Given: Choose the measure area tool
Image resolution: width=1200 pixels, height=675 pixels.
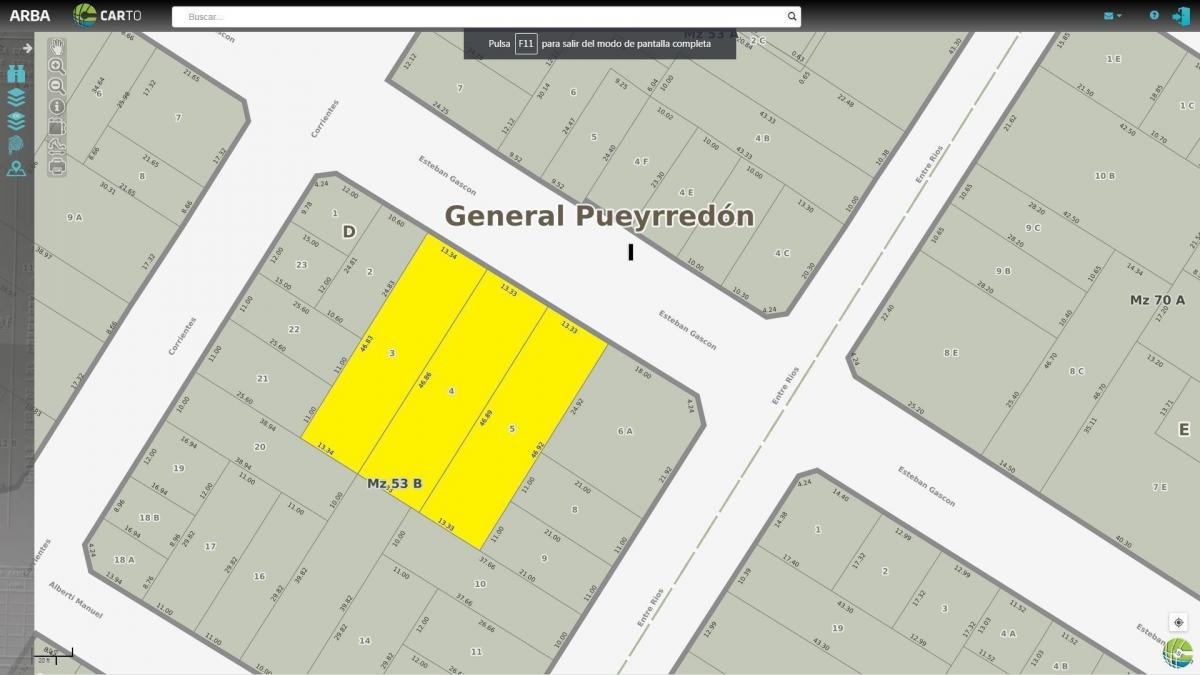Looking at the screenshot, I should click(57, 127).
